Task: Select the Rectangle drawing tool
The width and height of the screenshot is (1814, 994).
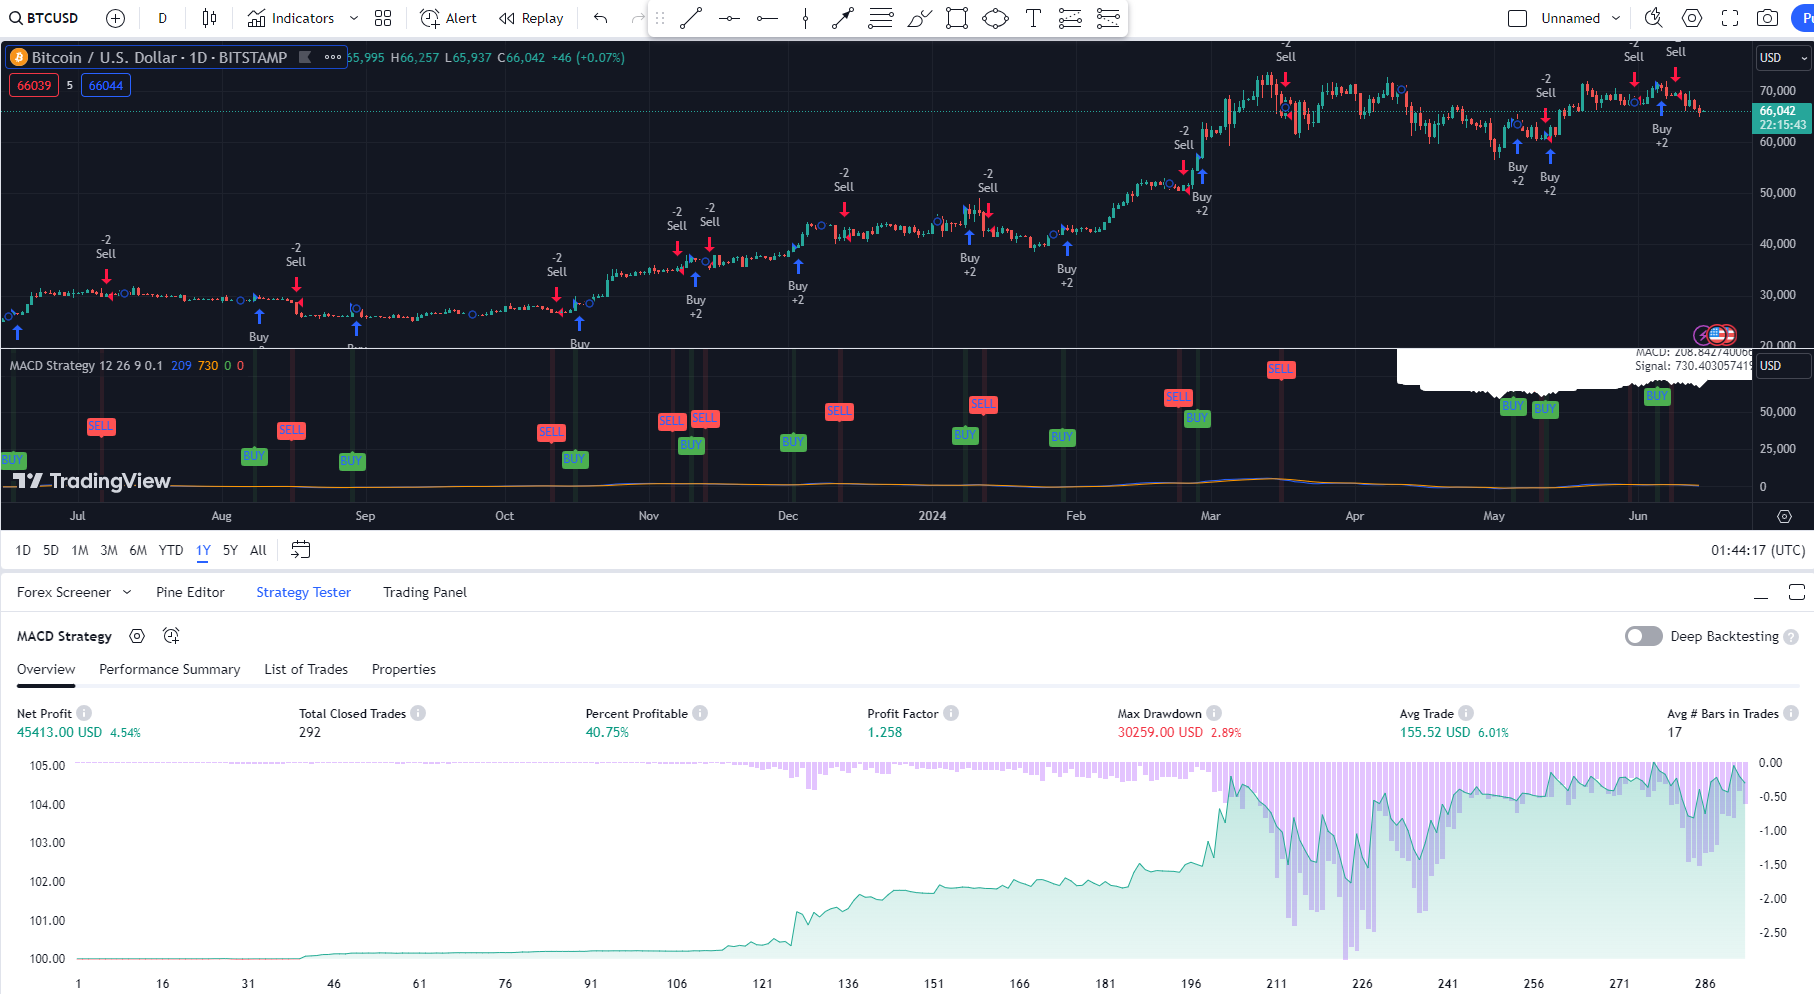Action: 956,17
